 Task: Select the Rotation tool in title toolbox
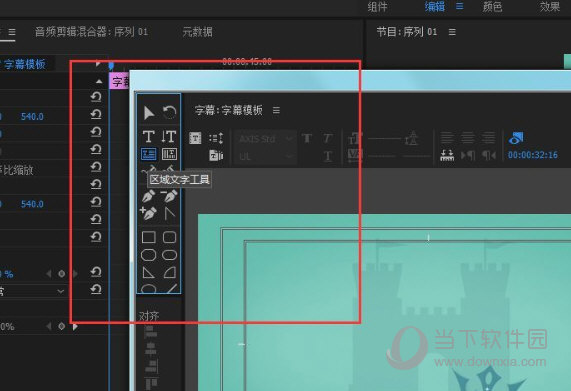point(169,112)
